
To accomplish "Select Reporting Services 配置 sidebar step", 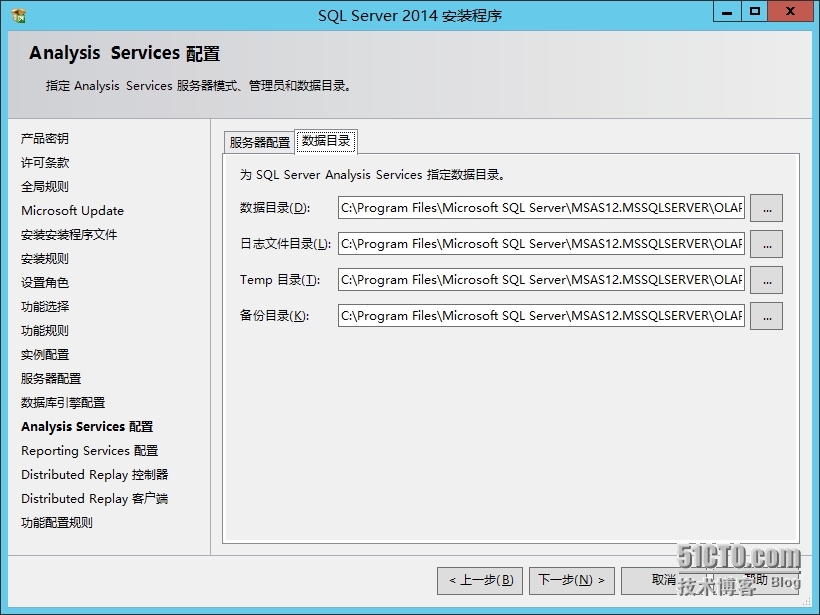I will tap(89, 451).
